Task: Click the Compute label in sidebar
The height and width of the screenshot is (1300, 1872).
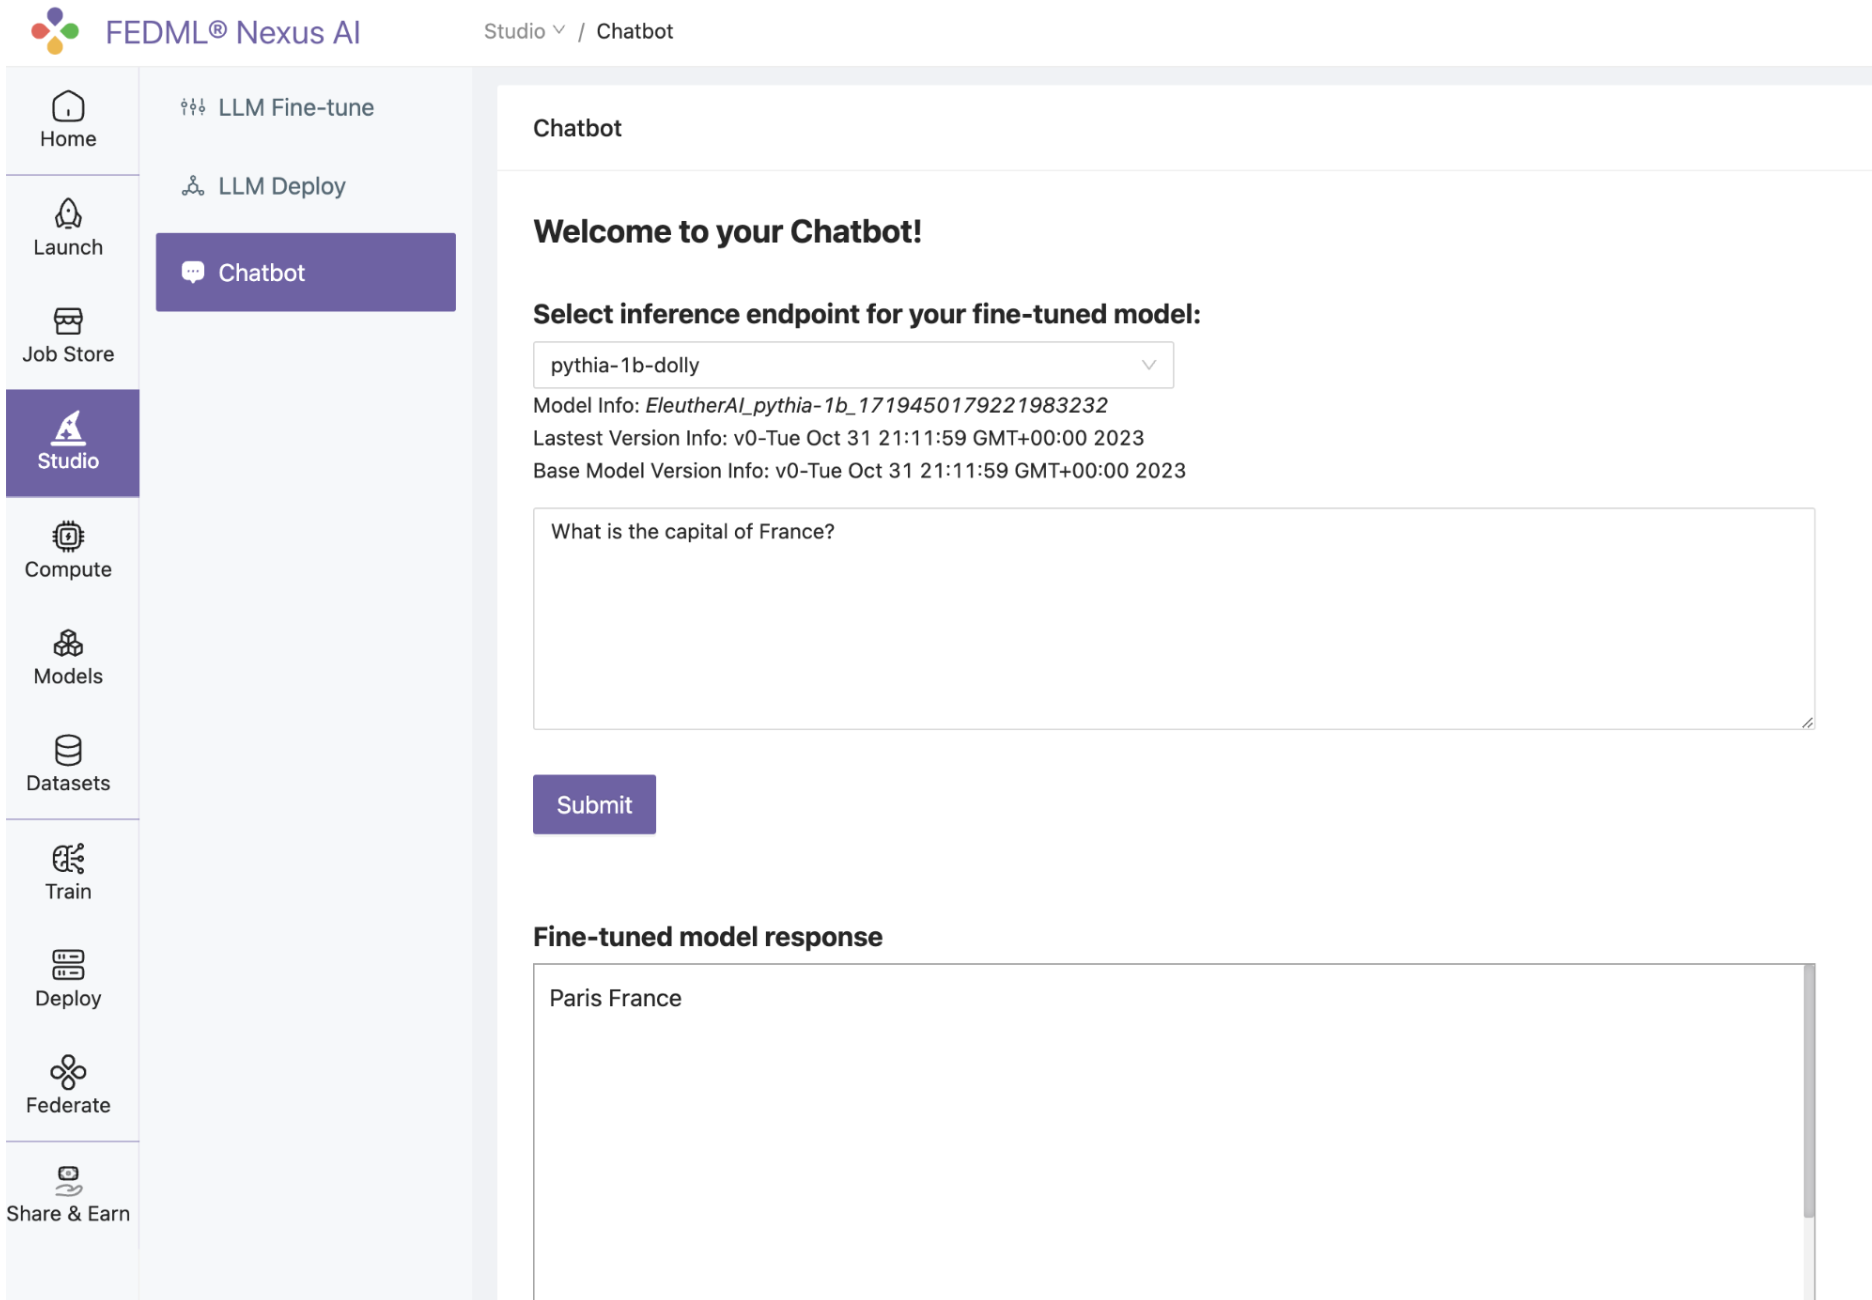Action: tap(68, 569)
